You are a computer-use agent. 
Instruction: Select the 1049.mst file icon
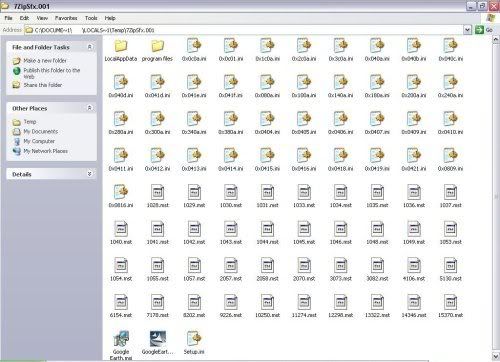tap(414, 229)
